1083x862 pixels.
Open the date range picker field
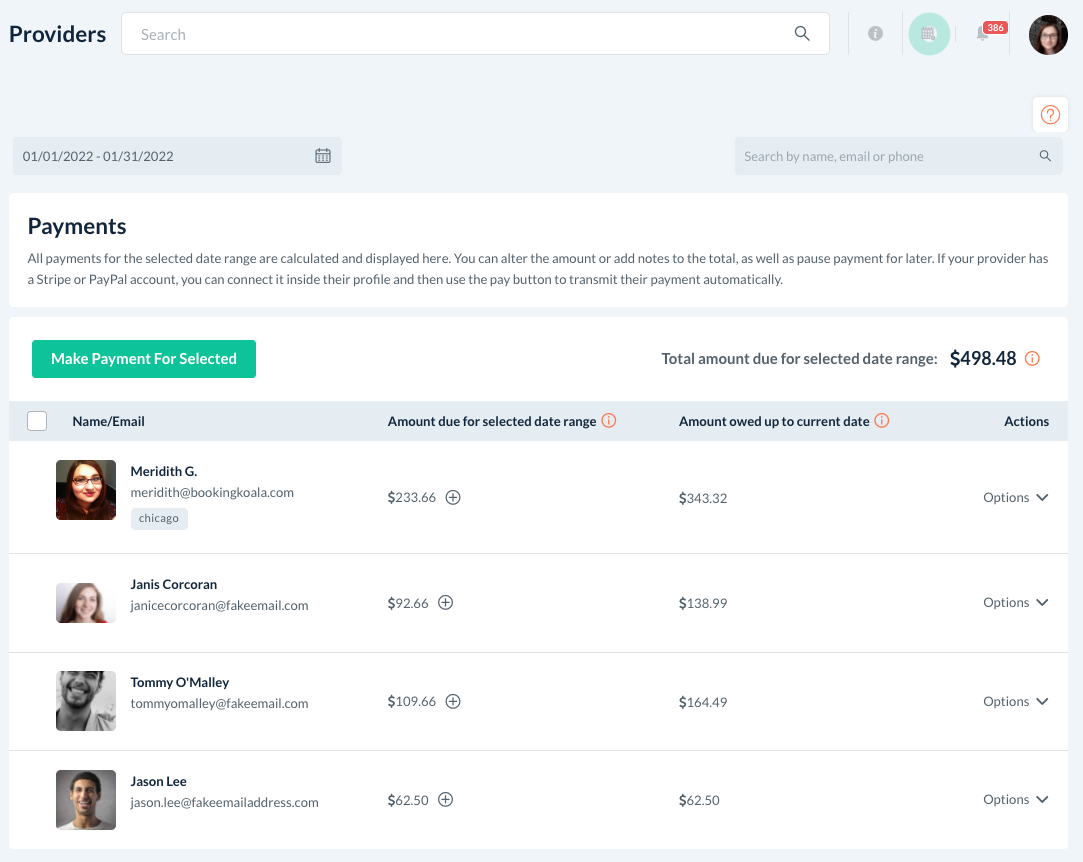pos(177,156)
